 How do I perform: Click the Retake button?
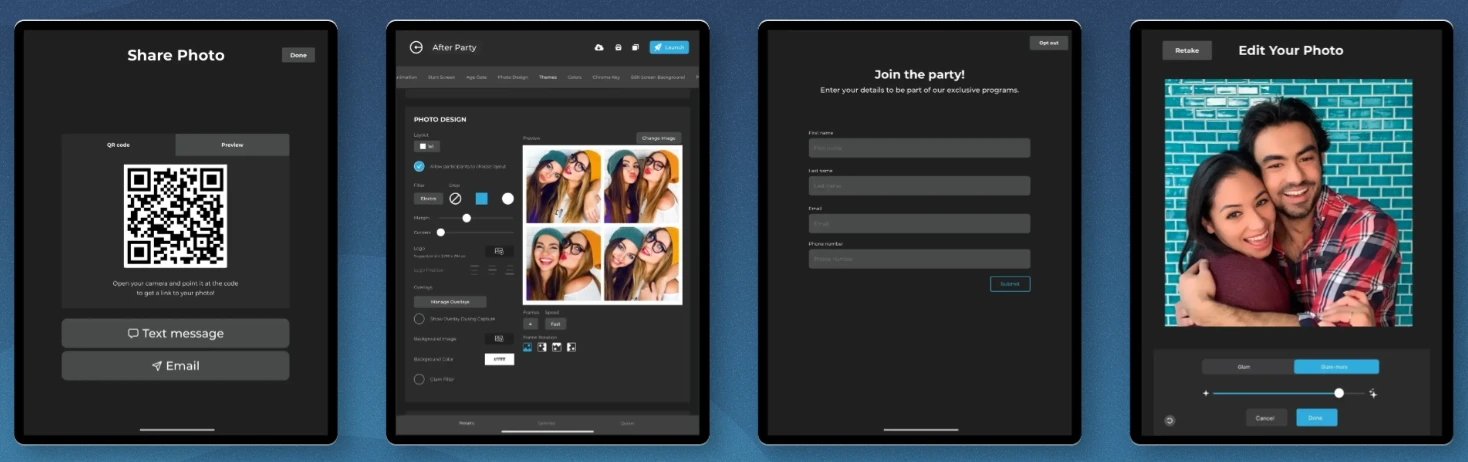click(x=1187, y=50)
